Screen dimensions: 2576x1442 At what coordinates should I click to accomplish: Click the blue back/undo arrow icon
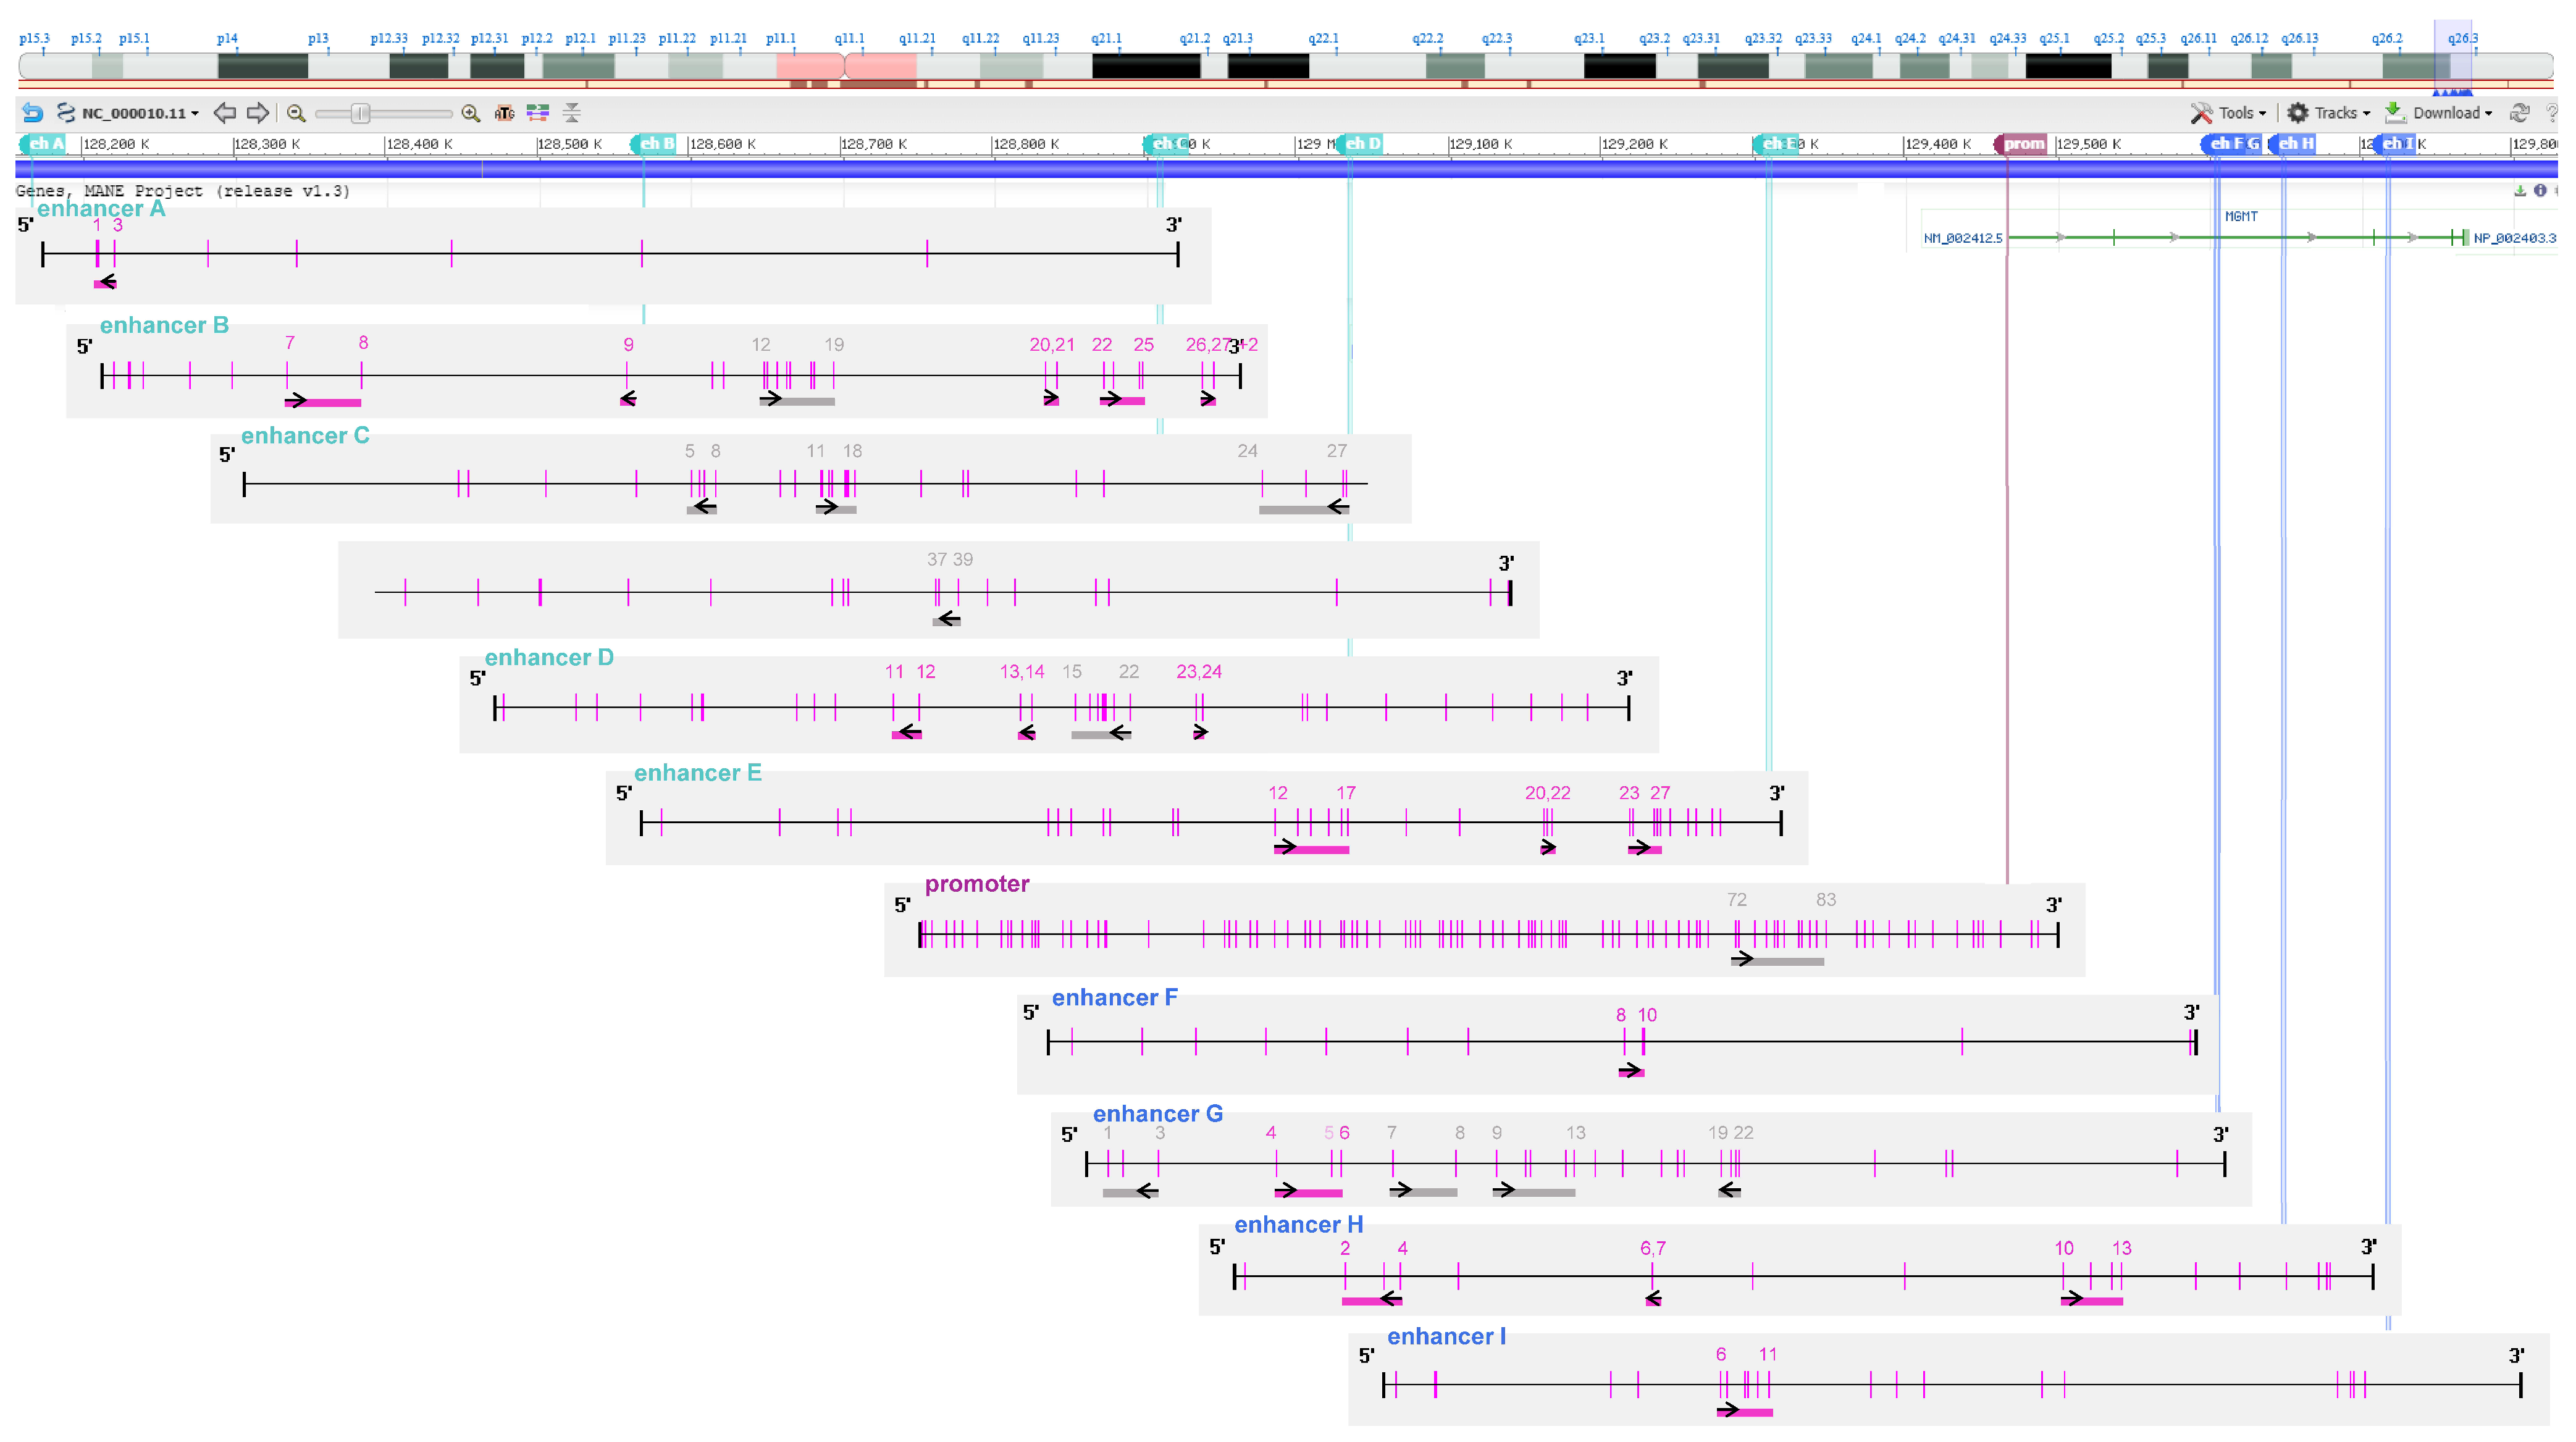pyautogui.click(x=32, y=113)
